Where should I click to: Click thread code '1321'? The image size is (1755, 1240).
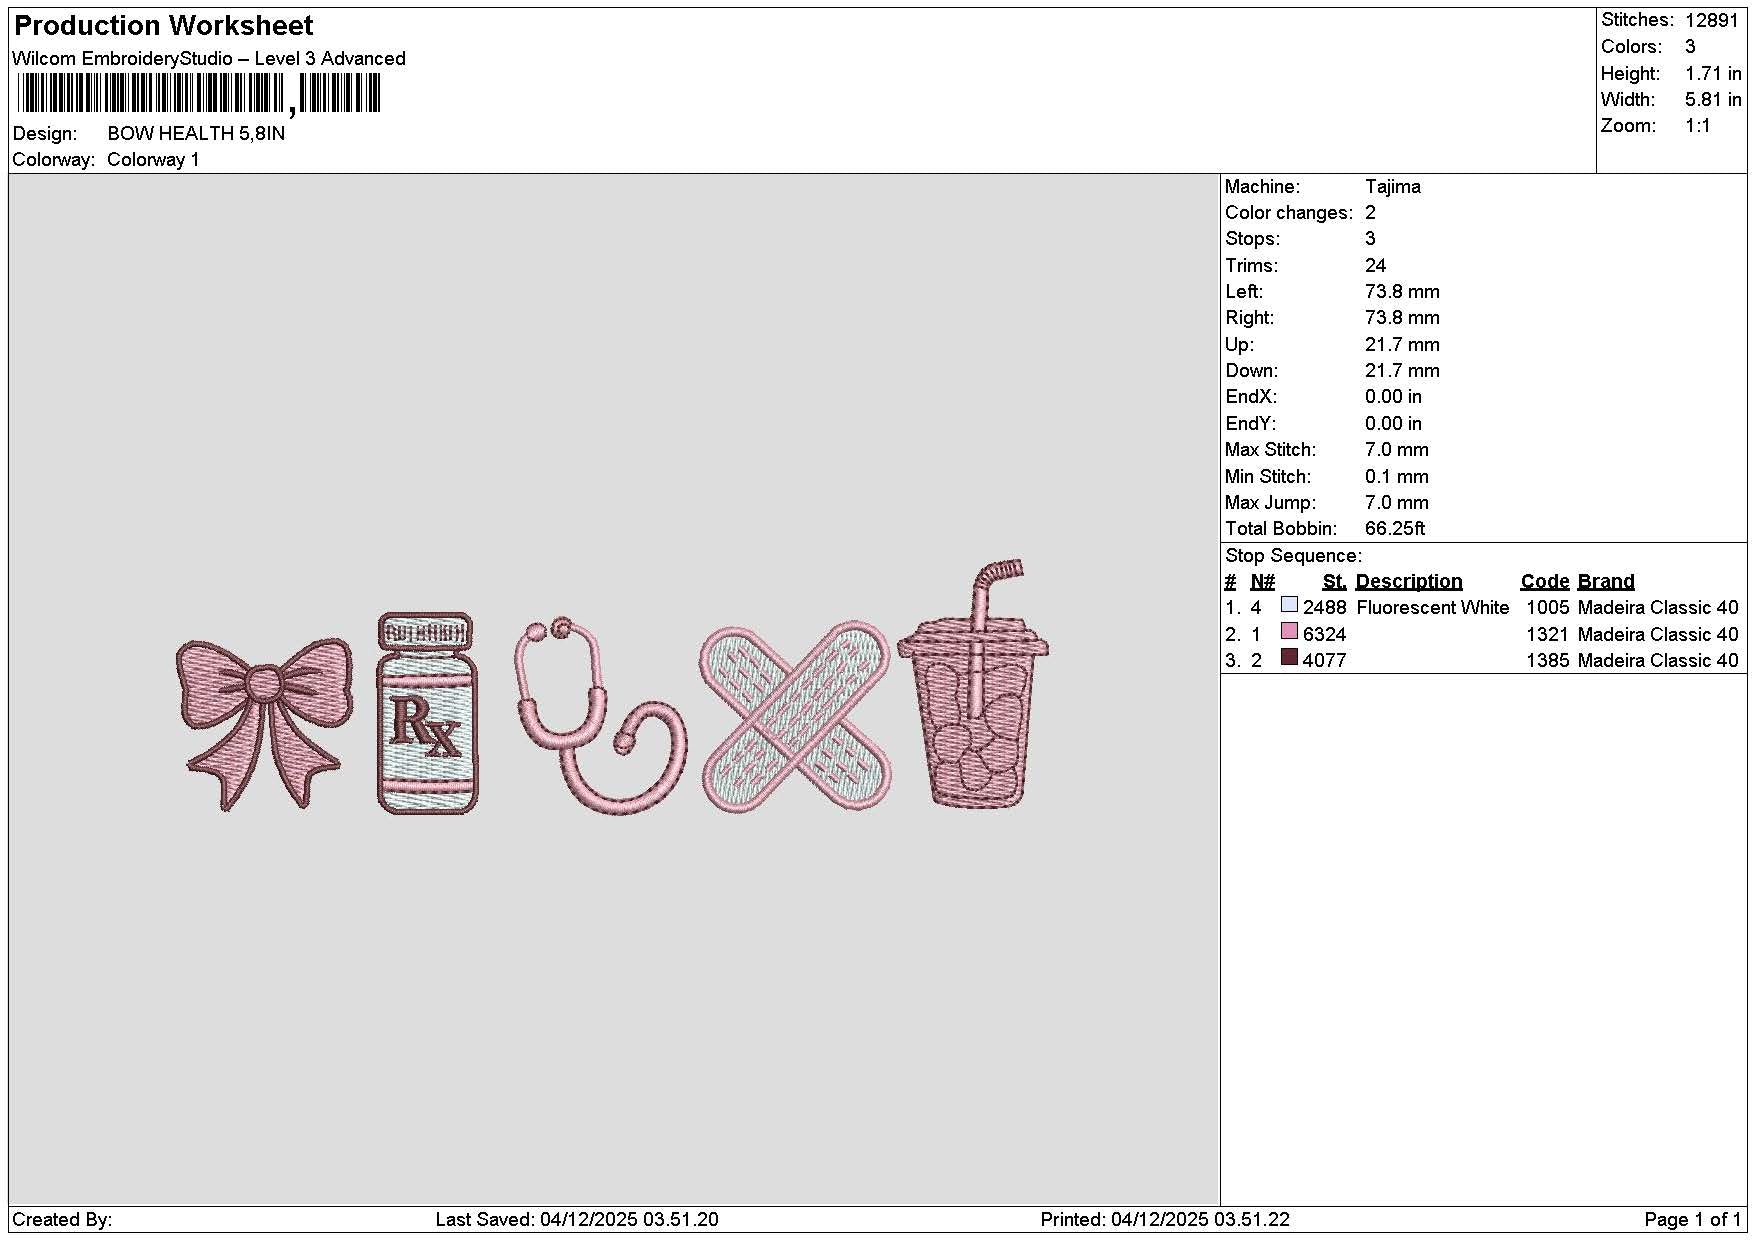point(1547,634)
